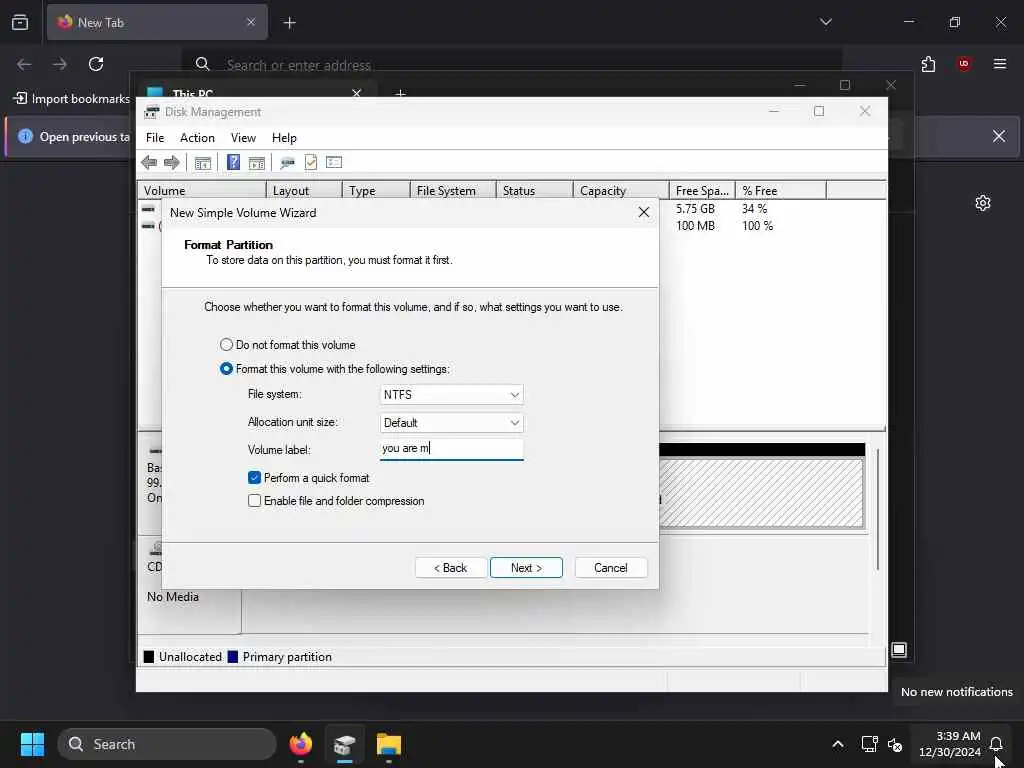Open Disk Management taskbar icon
This screenshot has width=1024, height=768.
click(x=345, y=744)
